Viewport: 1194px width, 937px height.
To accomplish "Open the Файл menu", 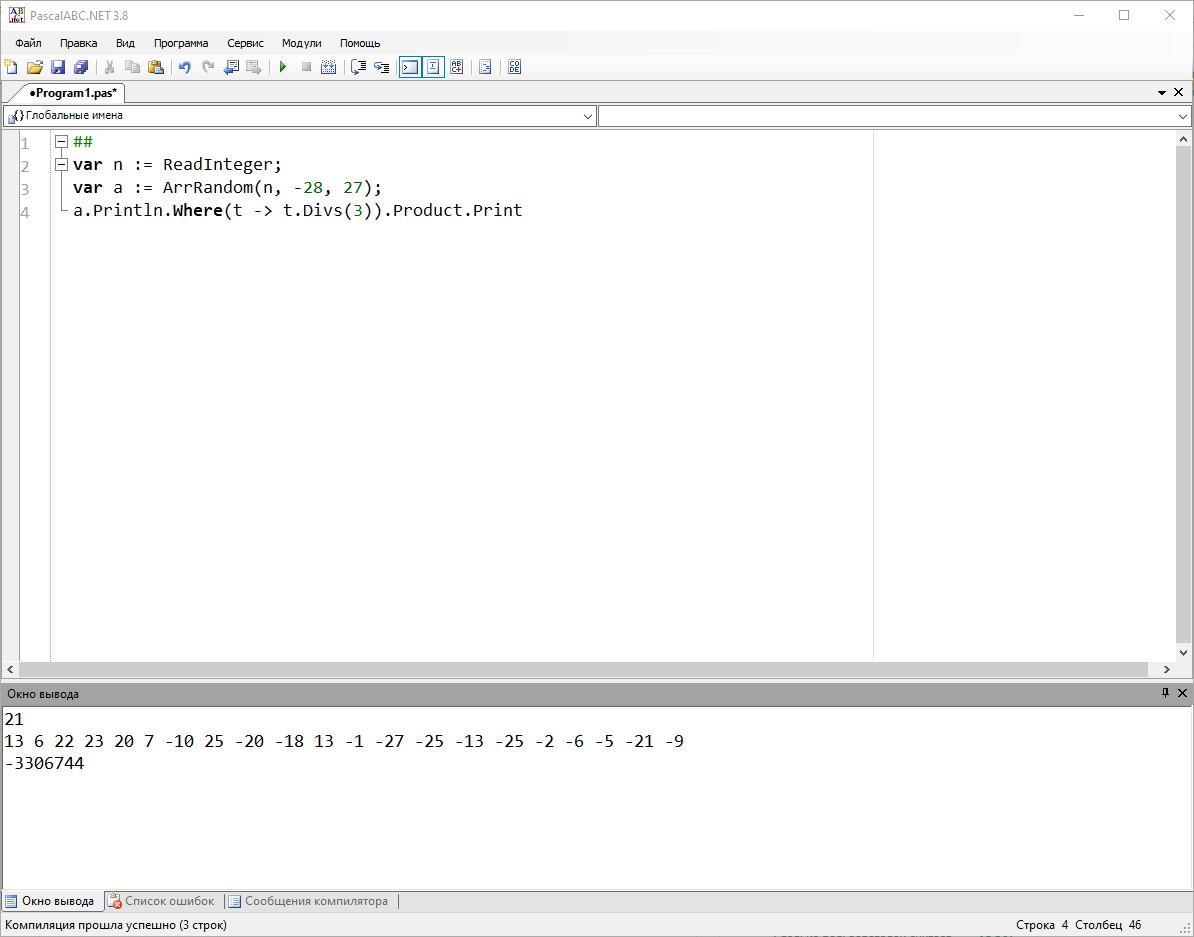I will tap(28, 43).
